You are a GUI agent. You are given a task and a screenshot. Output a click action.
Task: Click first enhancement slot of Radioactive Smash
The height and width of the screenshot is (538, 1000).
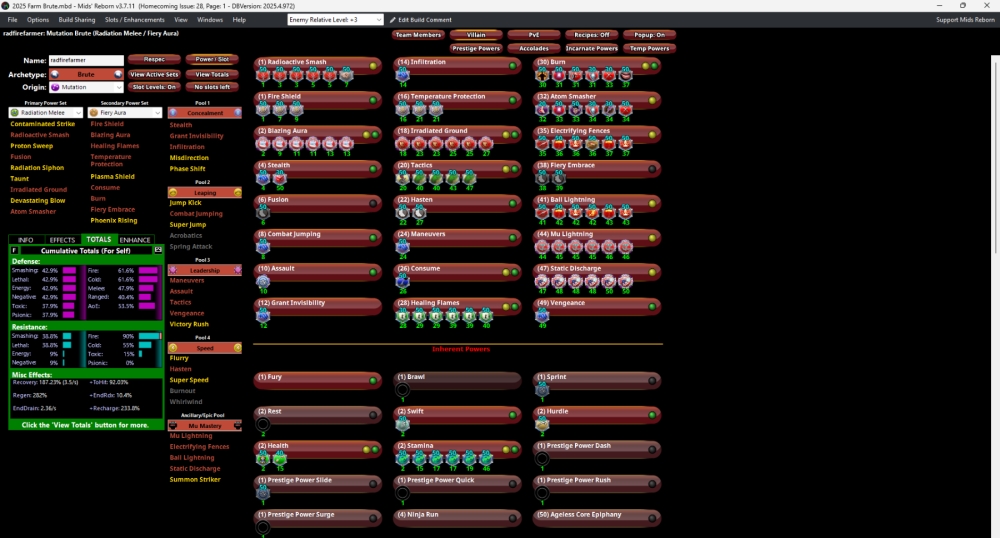click(262, 74)
